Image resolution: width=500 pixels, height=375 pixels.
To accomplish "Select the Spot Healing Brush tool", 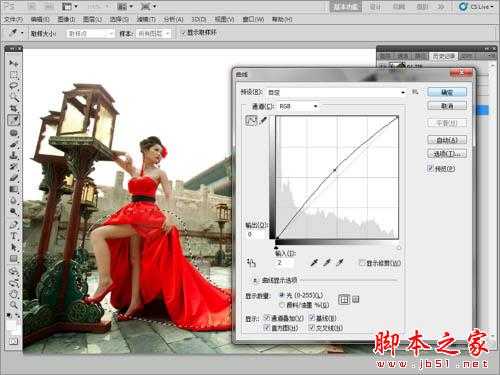I will (x=14, y=133).
